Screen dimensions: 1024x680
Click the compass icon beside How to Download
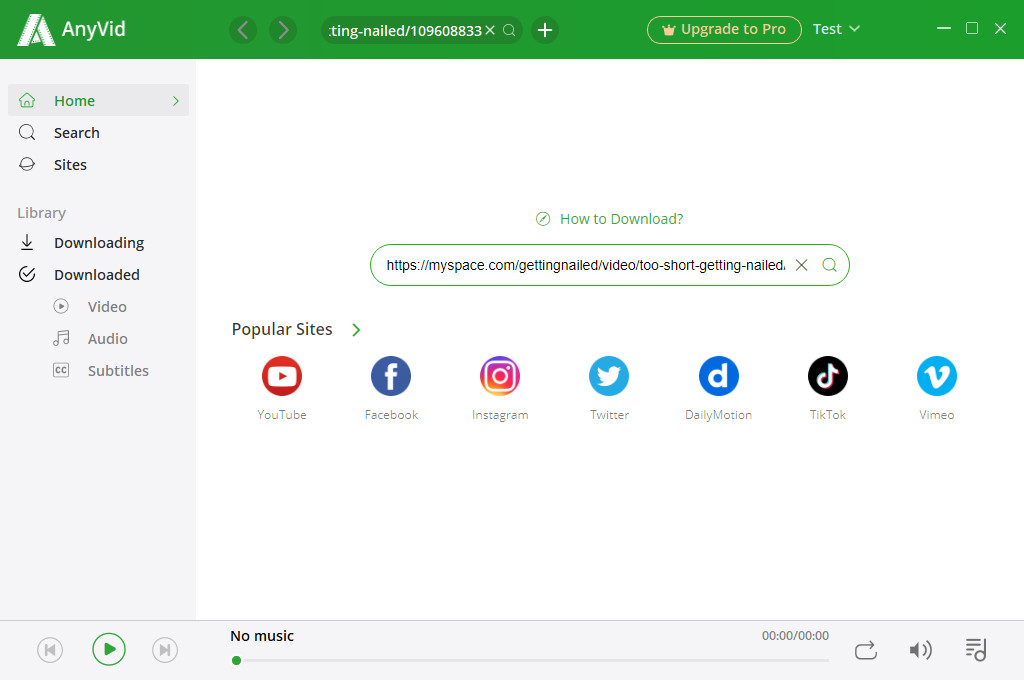[x=543, y=219]
